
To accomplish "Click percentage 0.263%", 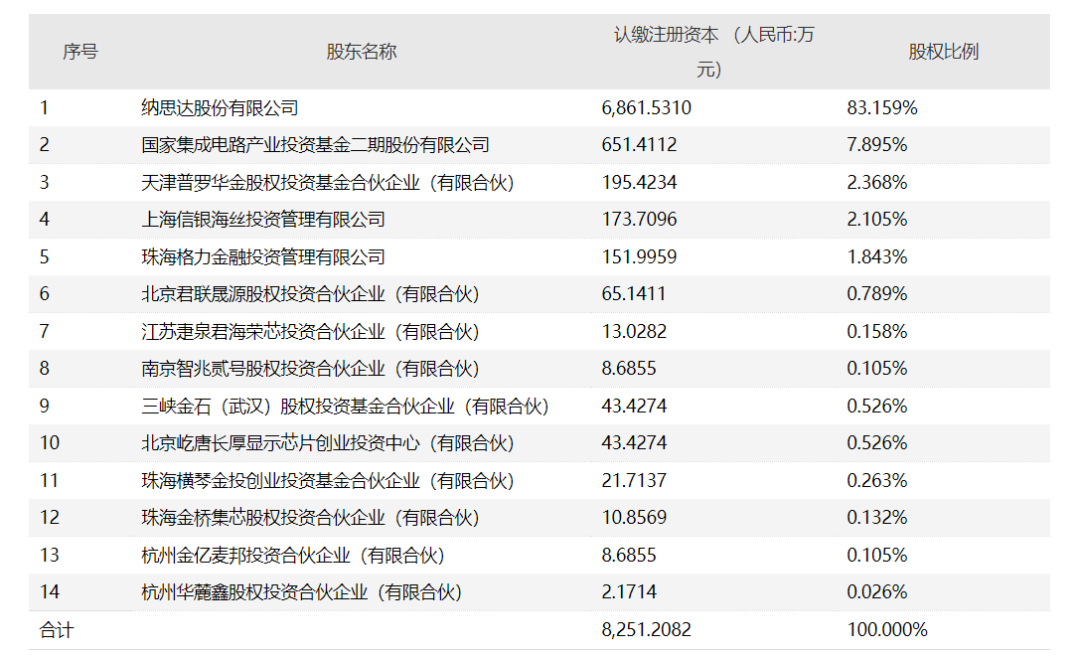I will [x=877, y=480].
